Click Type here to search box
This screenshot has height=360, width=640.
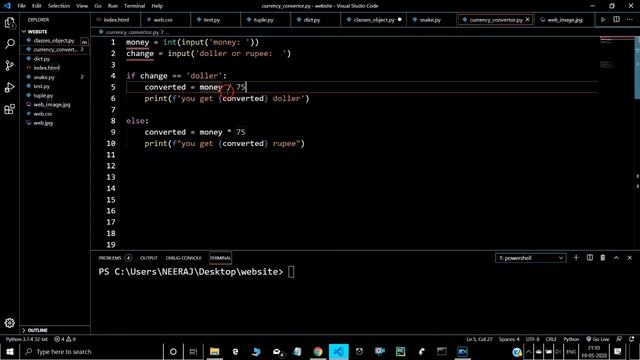(92, 351)
